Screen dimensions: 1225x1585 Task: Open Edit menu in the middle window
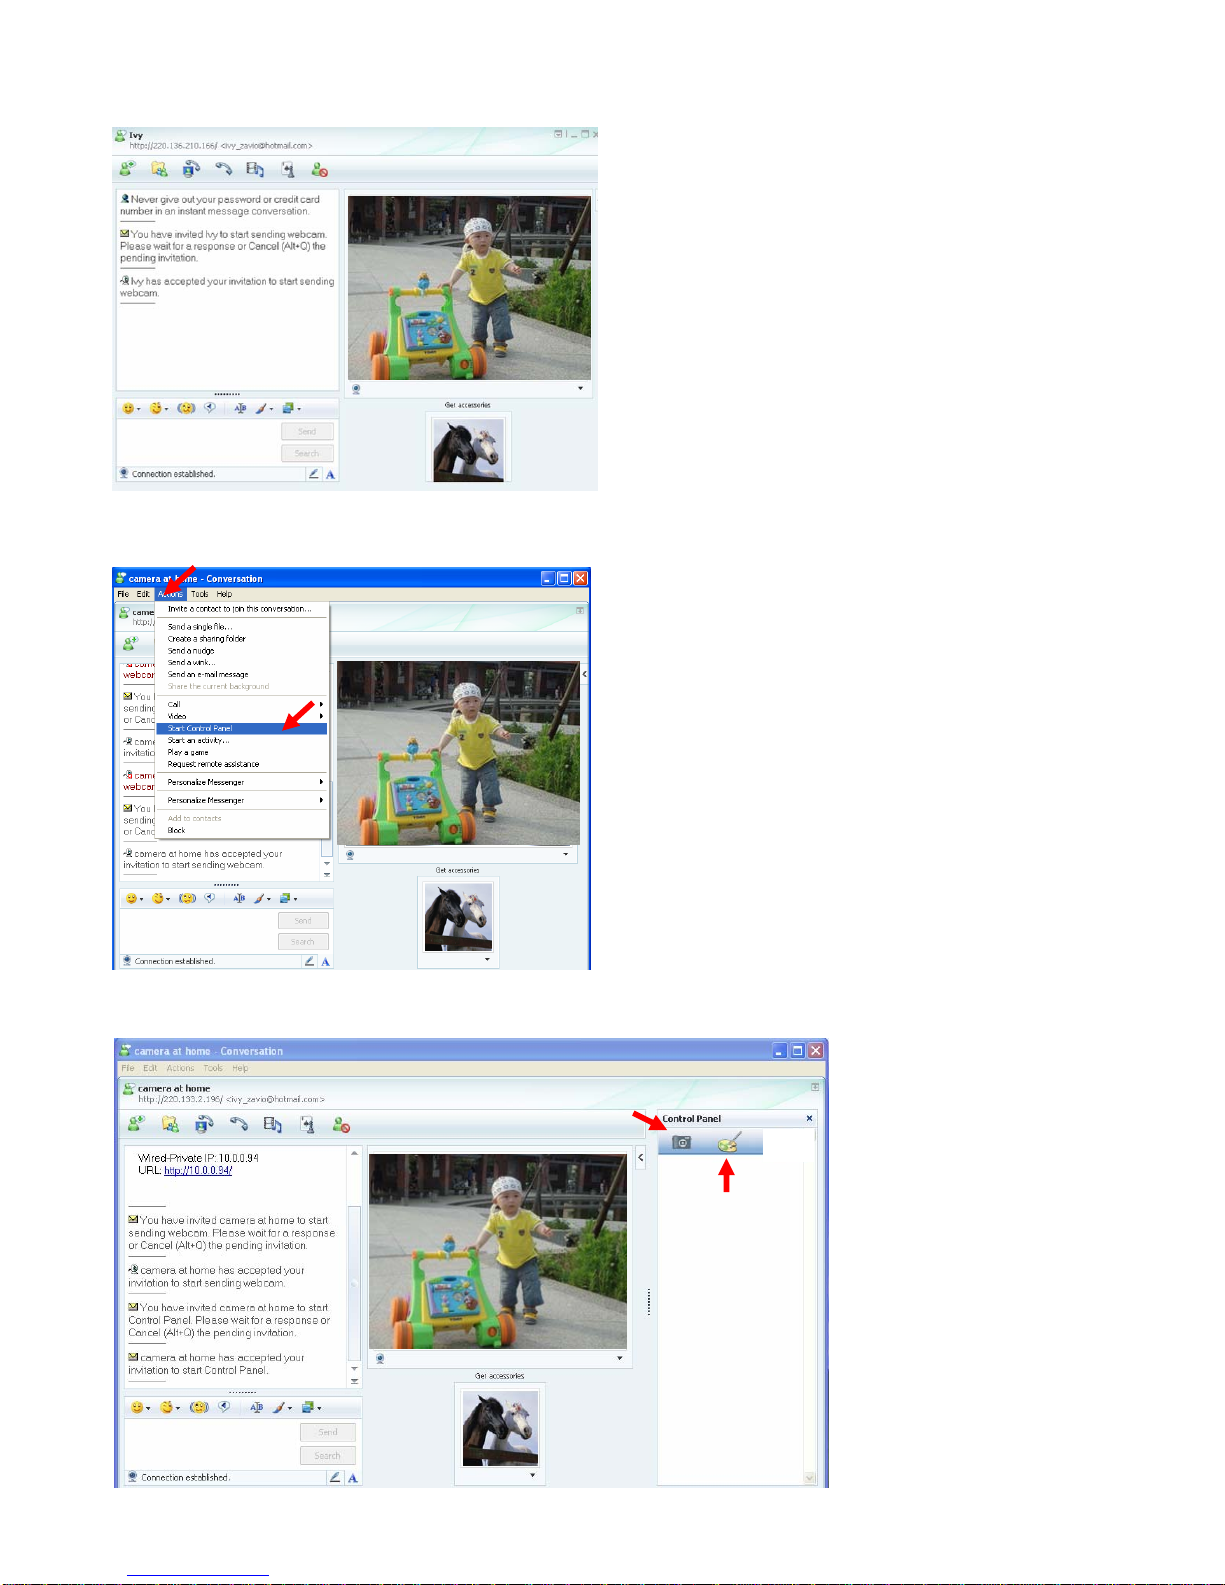point(143,594)
